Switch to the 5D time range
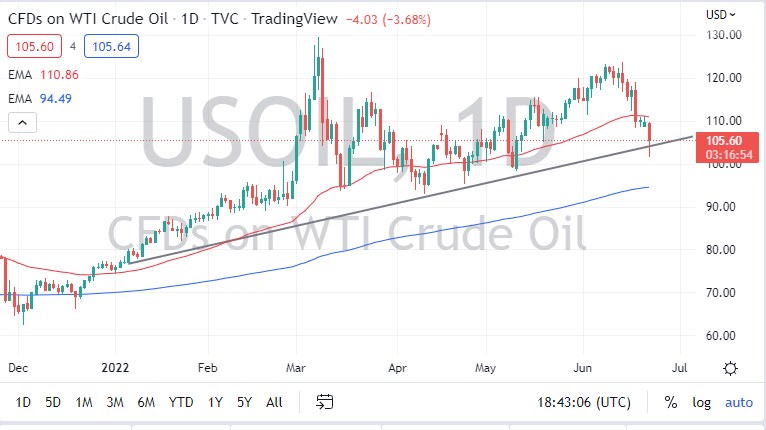Image resolution: width=766 pixels, height=430 pixels. pos(53,402)
